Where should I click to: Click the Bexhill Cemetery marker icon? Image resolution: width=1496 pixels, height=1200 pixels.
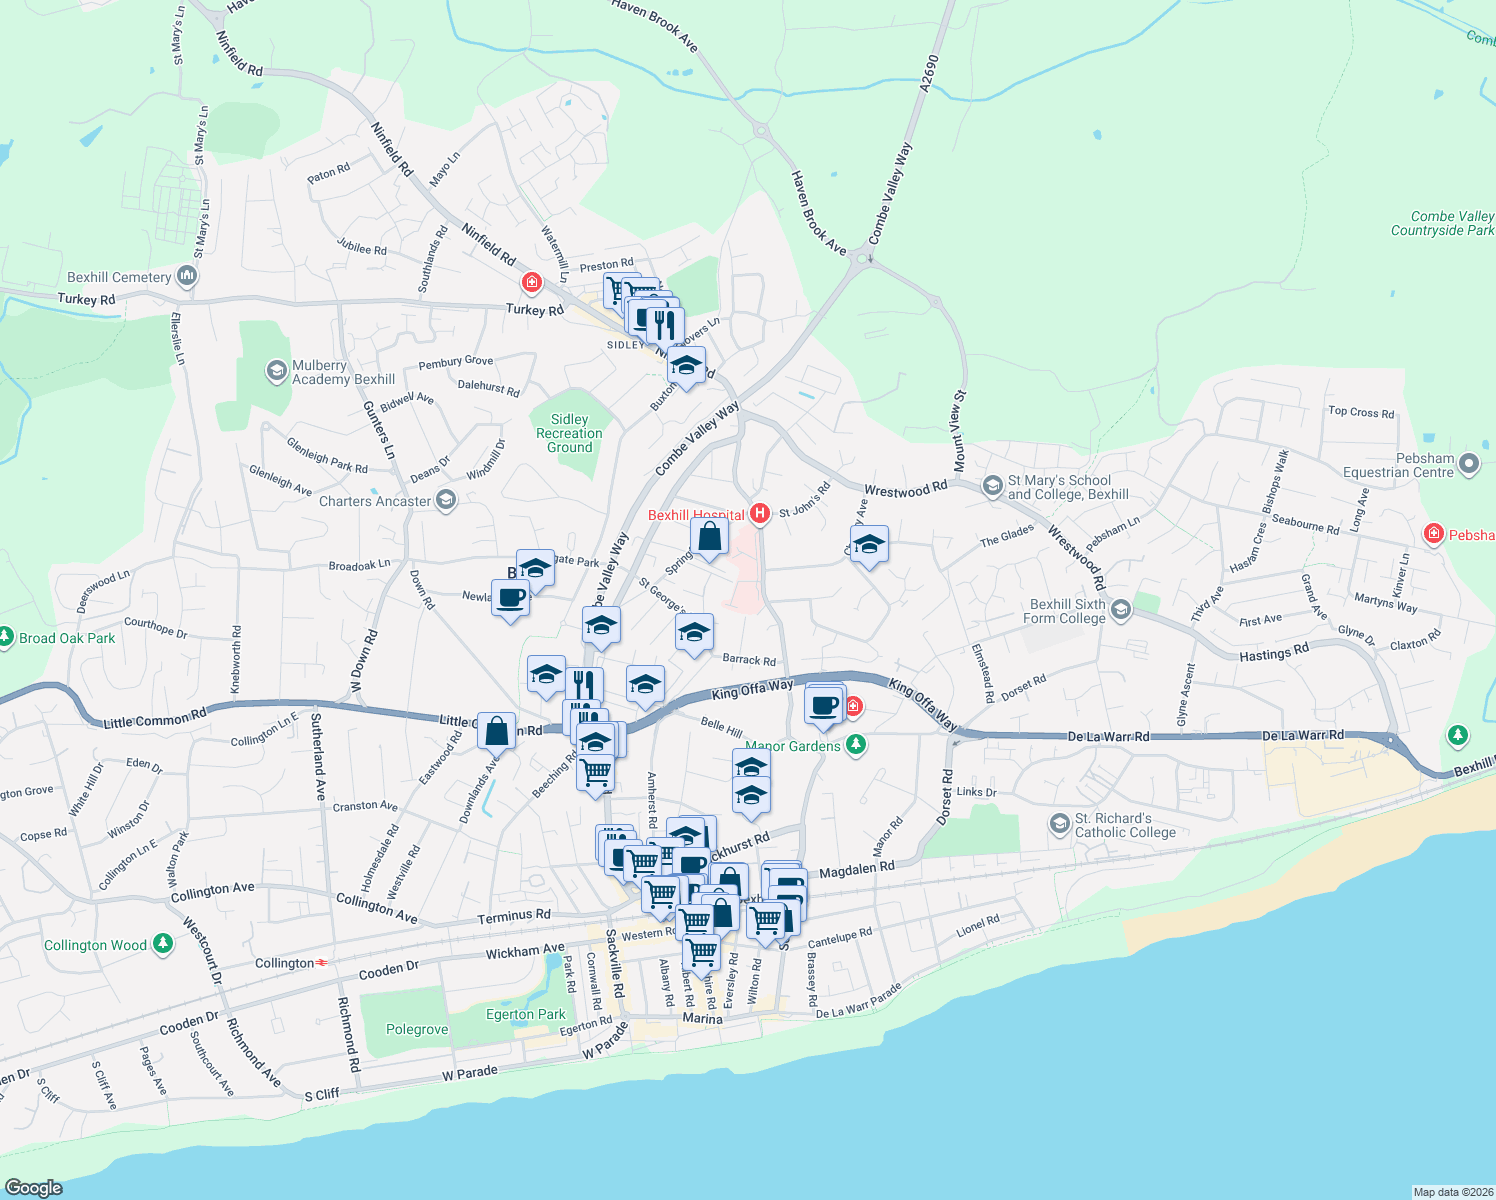coord(187,276)
